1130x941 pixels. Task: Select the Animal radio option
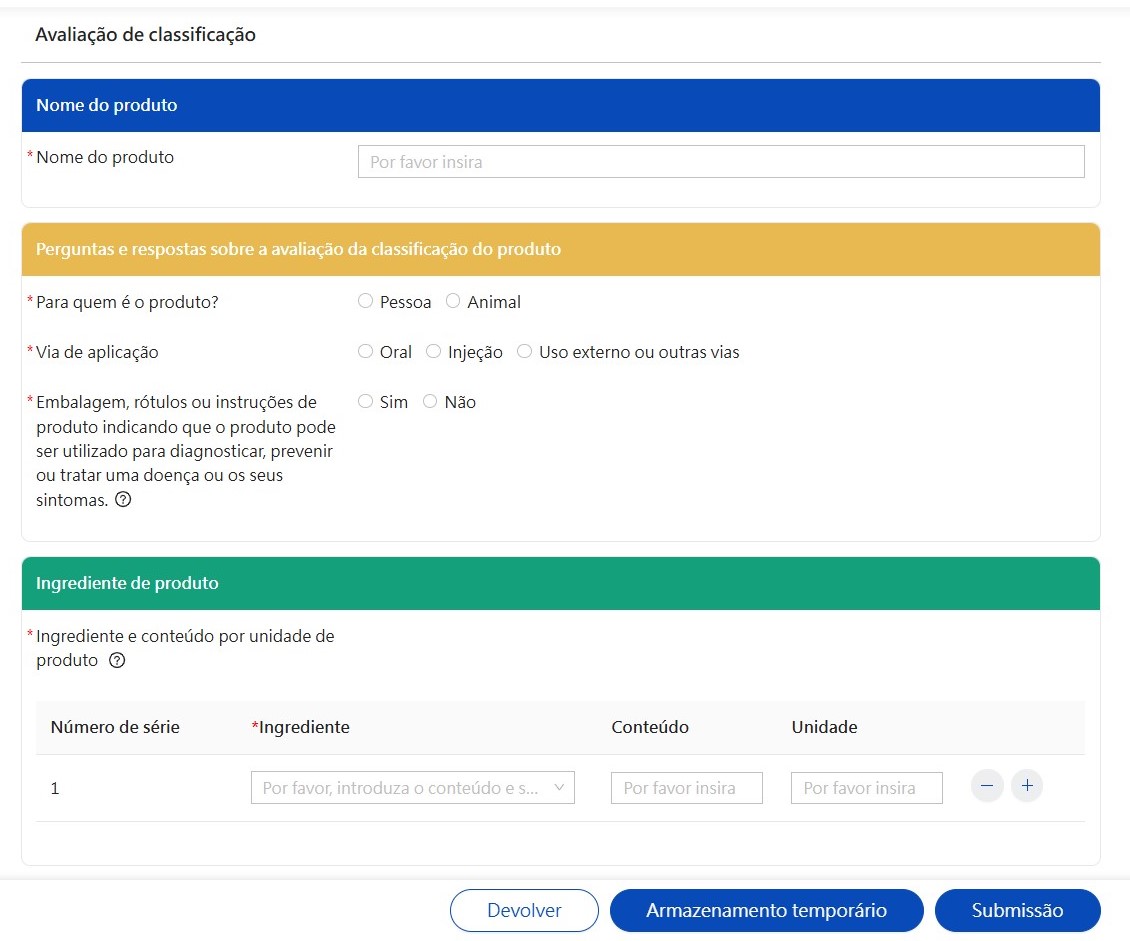pos(453,301)
